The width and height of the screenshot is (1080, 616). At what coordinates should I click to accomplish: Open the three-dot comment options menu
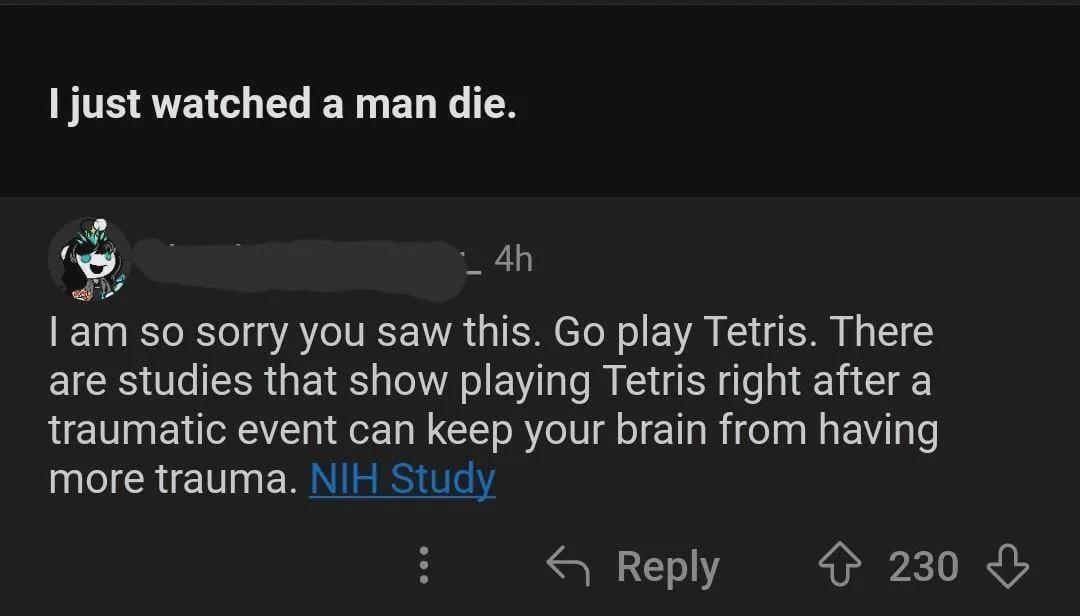424,565
